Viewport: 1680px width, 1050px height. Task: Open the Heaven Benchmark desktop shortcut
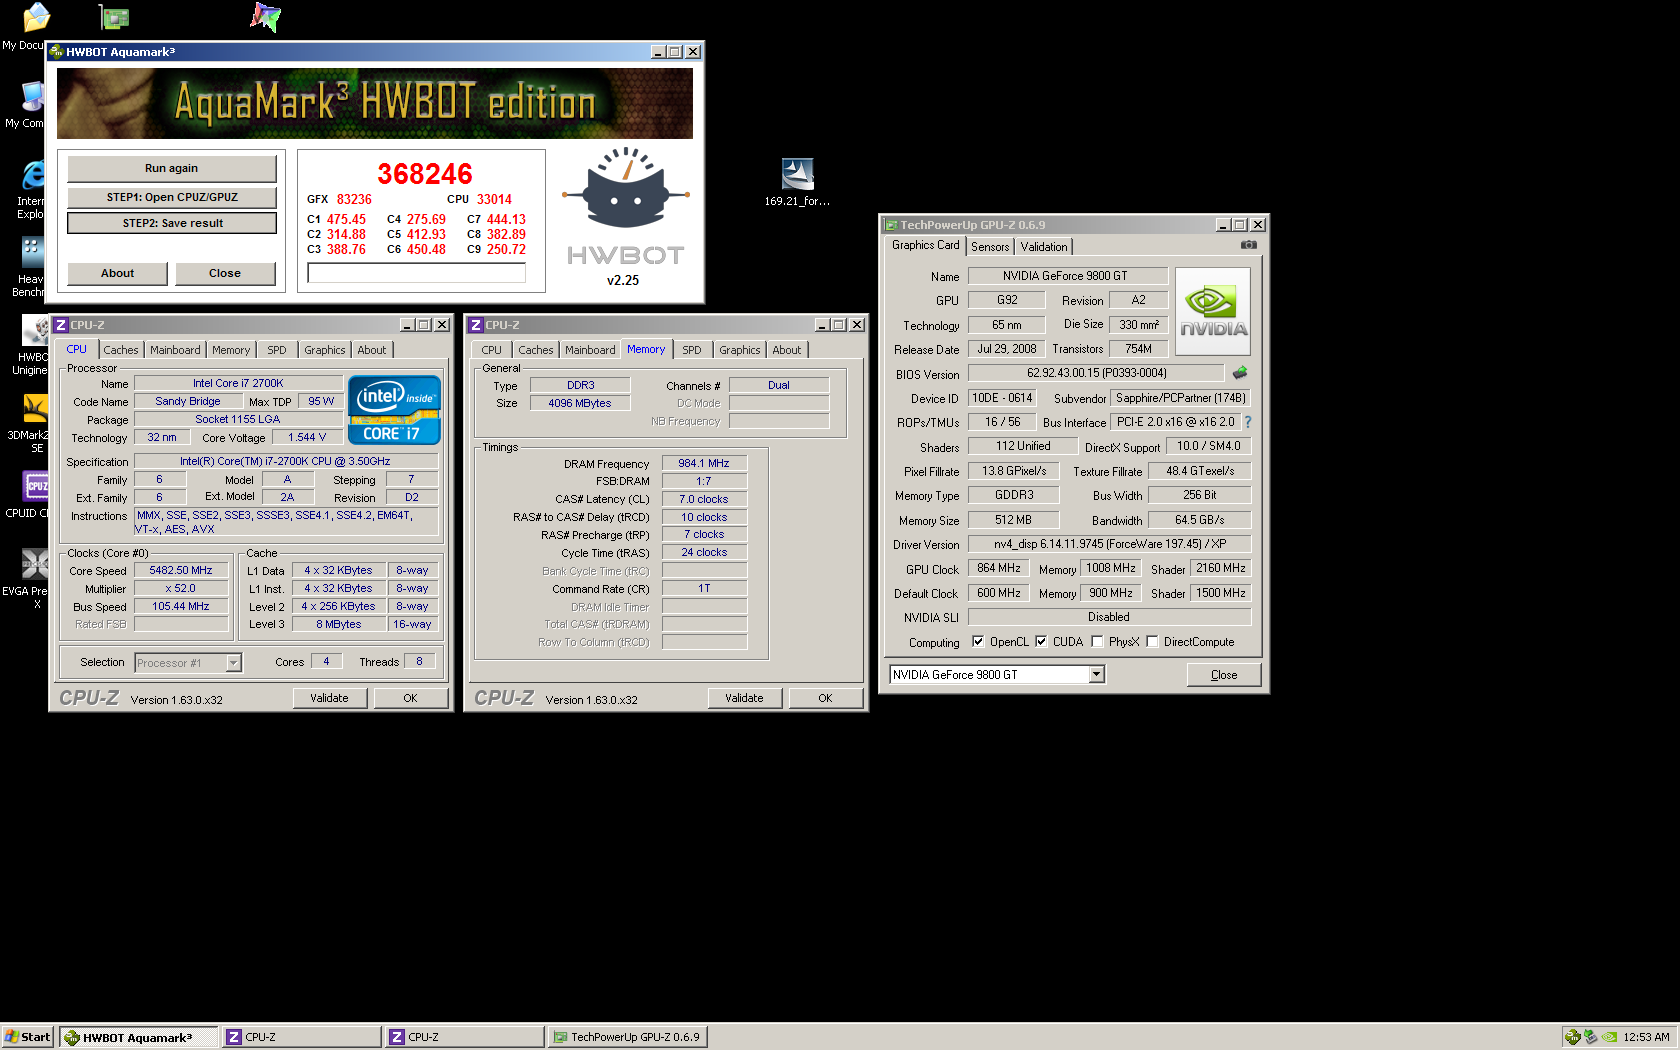pos(33,251)
